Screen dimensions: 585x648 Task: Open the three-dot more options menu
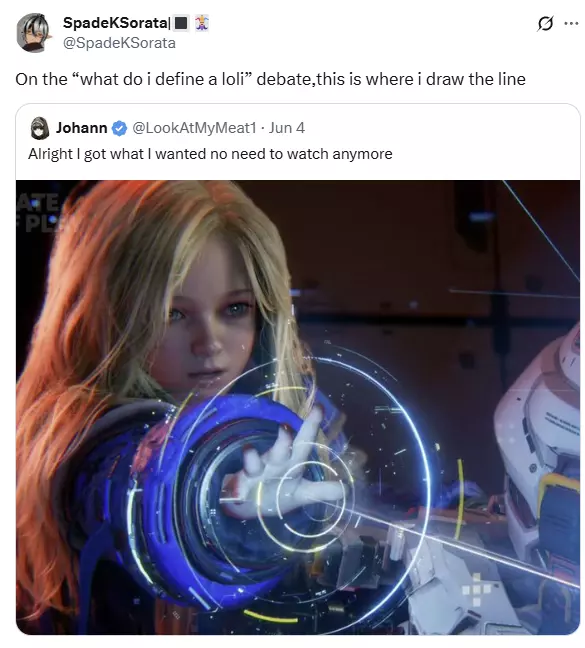(571, 24)
